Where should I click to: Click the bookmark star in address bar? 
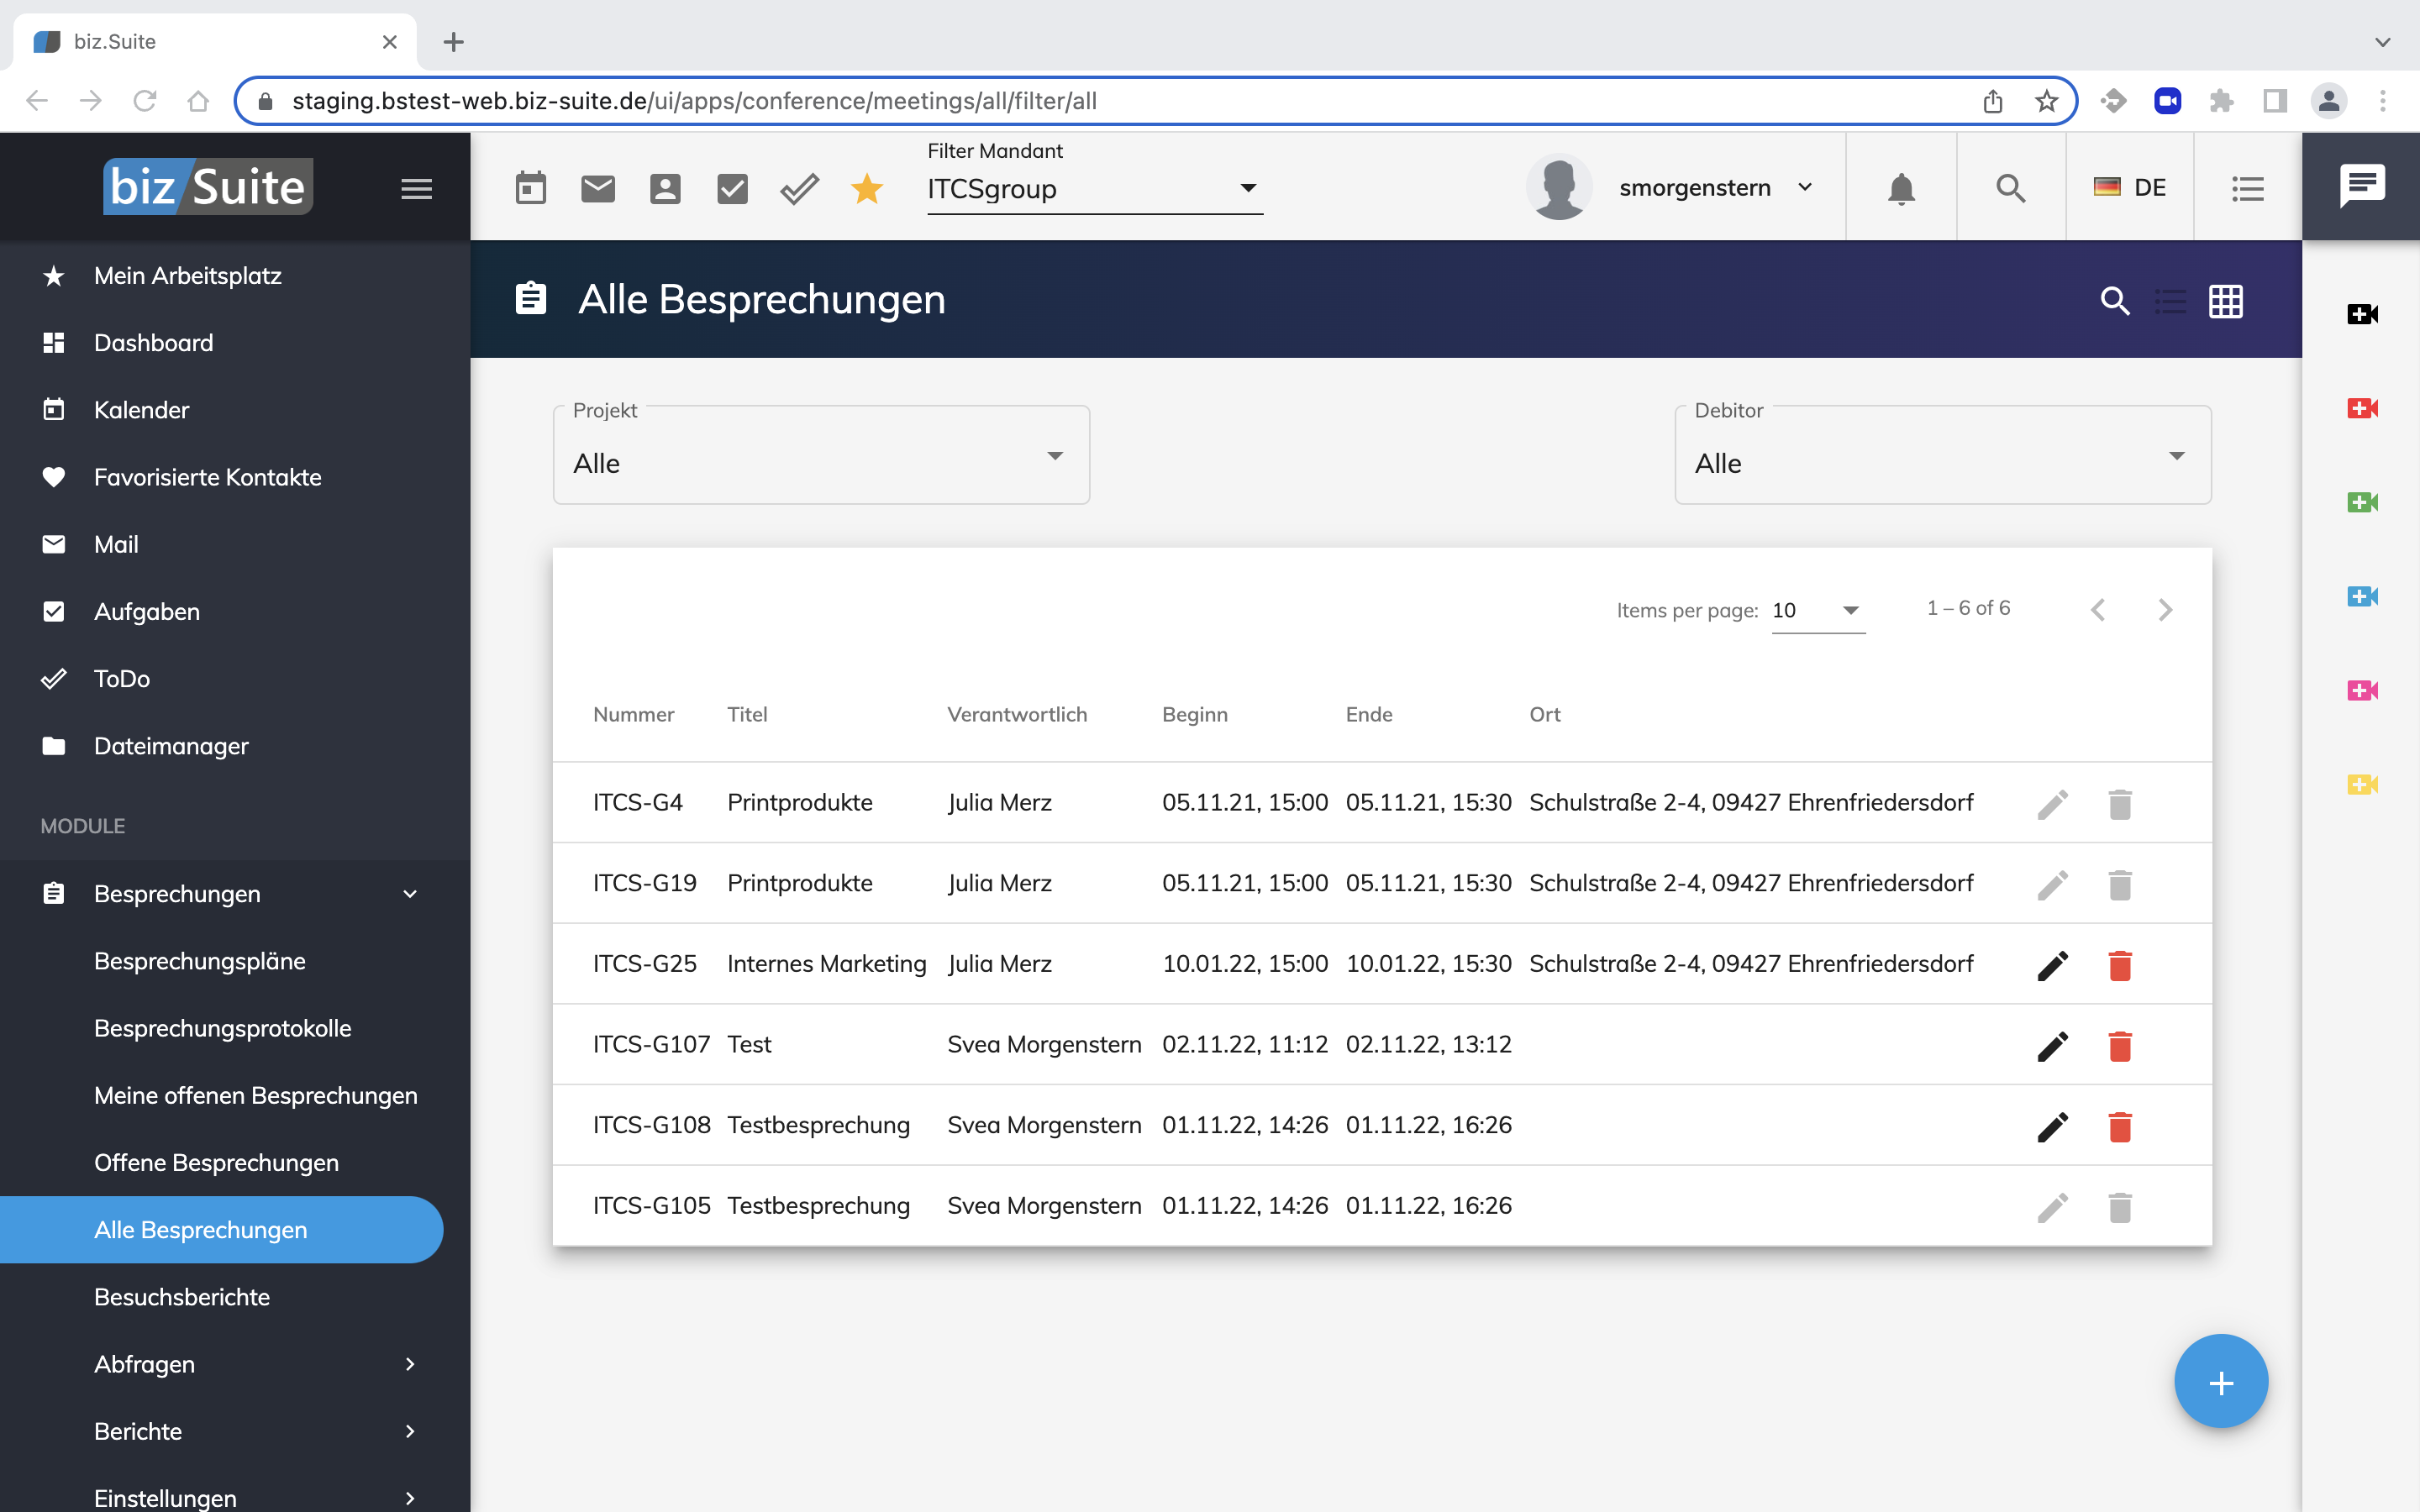[2046, 101]
